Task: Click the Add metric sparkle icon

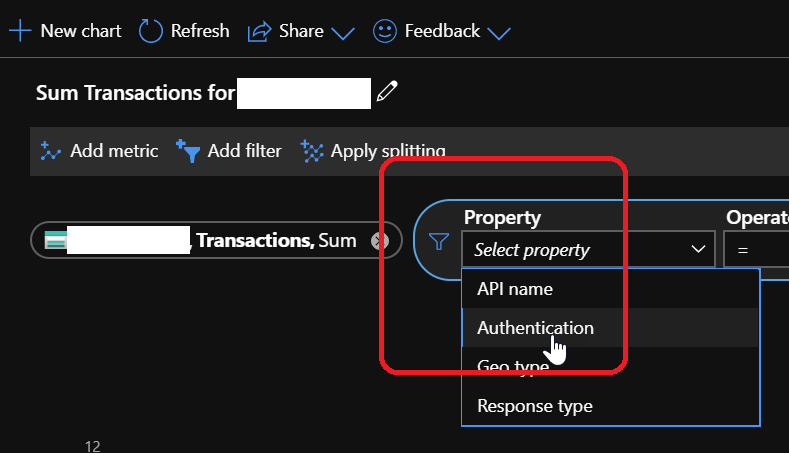Action: click(51, 151)
